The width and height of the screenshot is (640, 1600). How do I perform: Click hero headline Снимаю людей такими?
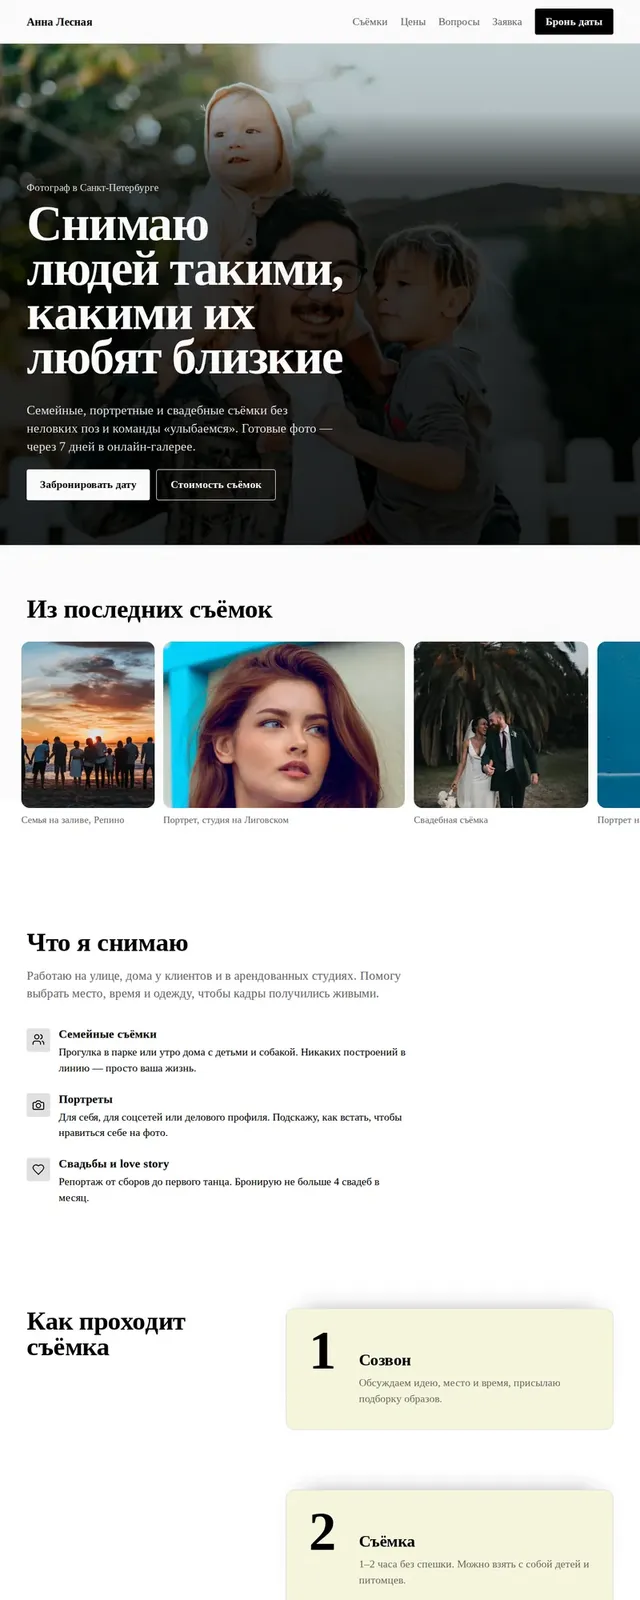[185, 290]
